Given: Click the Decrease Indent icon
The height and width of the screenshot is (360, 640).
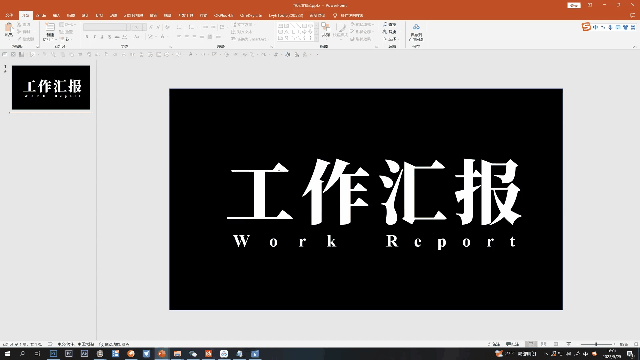Looking at the screenshot, I should (205, 27).
